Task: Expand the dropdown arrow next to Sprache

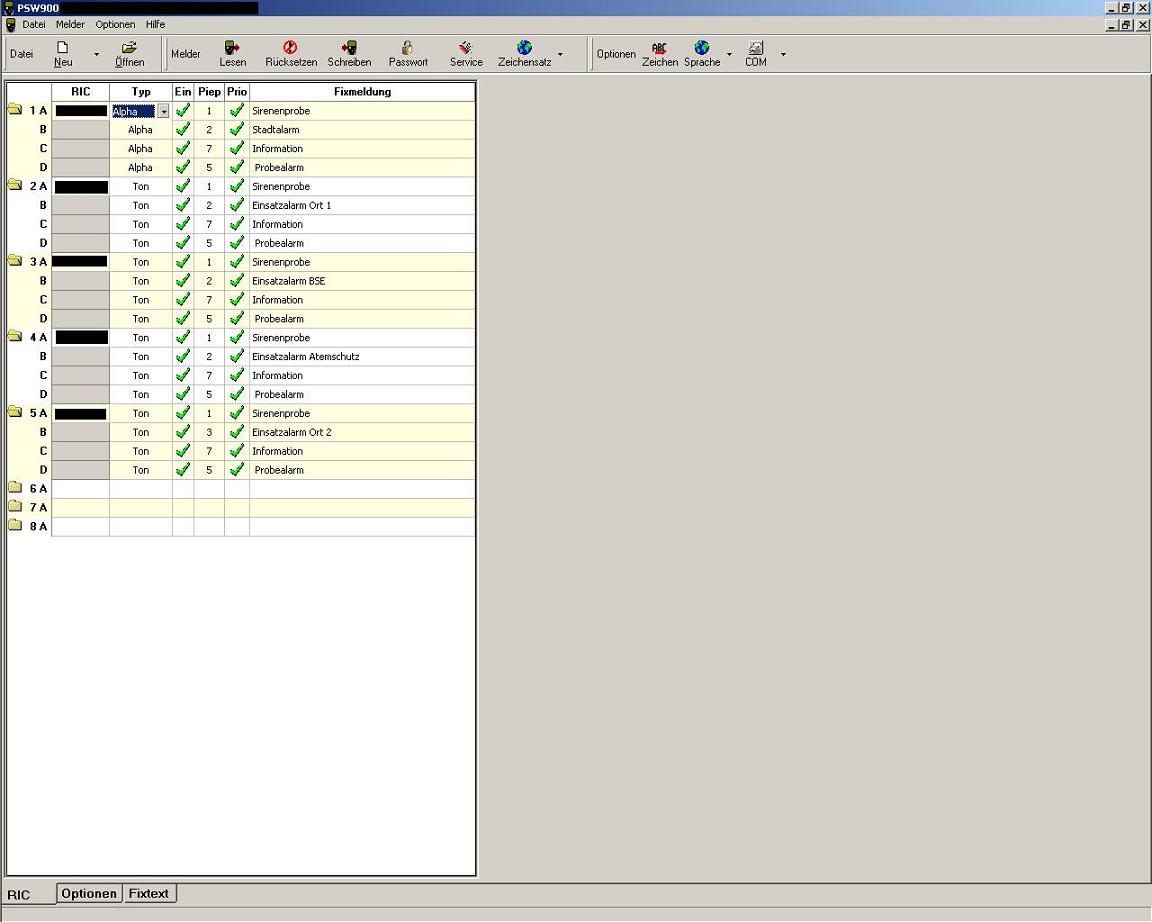Action: click(729, 55)
